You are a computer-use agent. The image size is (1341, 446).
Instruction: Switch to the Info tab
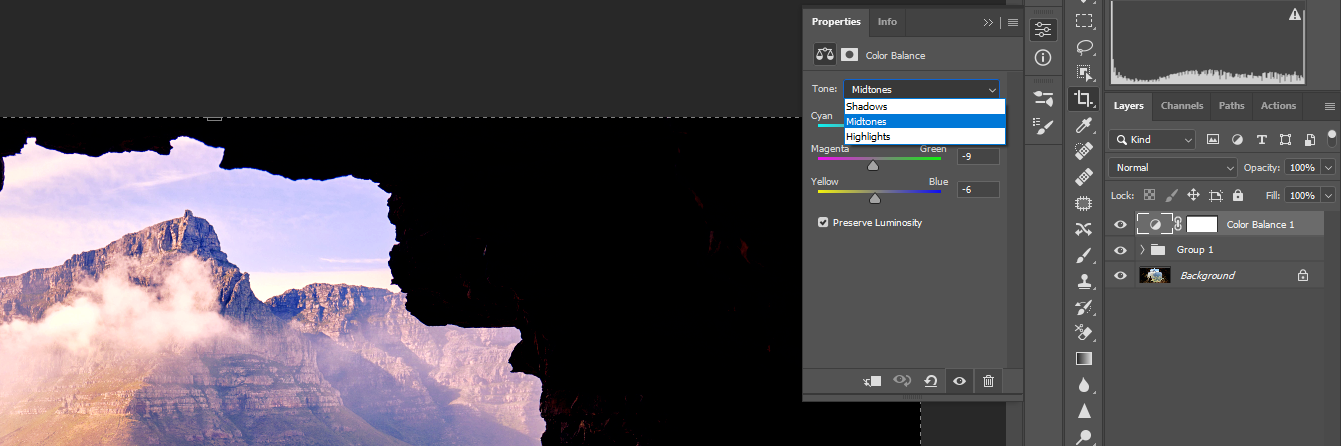point(887,22)
